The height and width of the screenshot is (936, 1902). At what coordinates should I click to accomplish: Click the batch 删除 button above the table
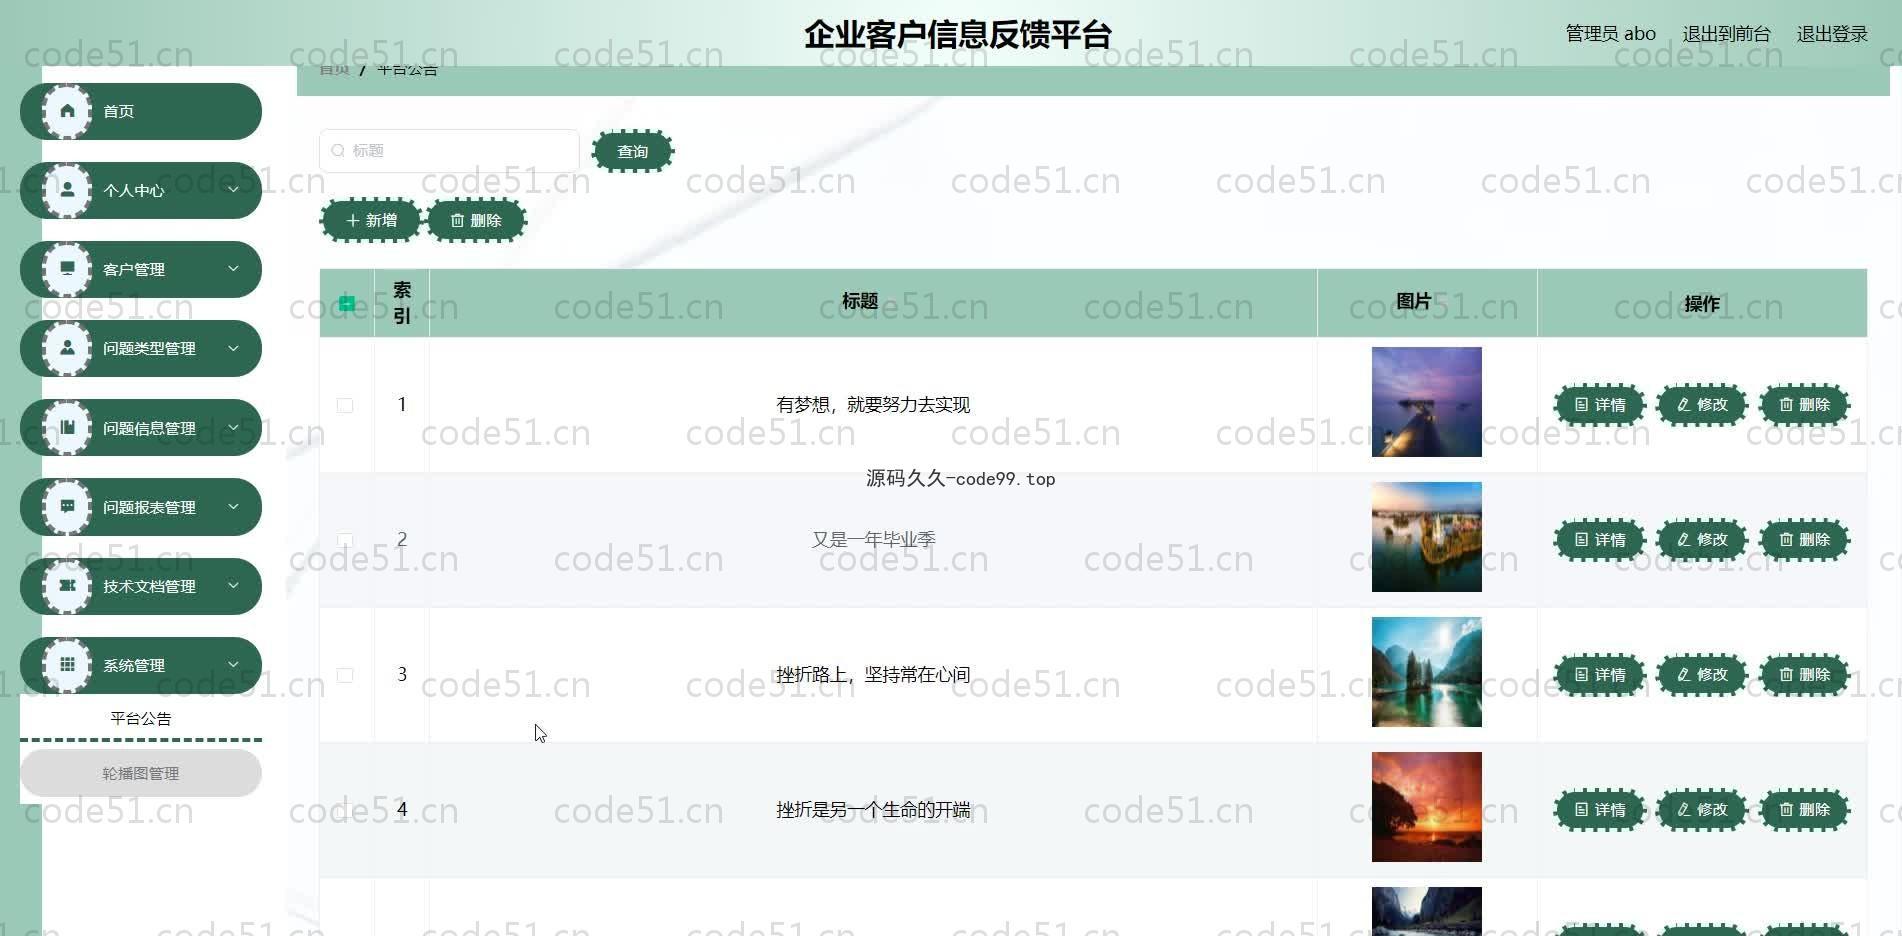point(476,220)
